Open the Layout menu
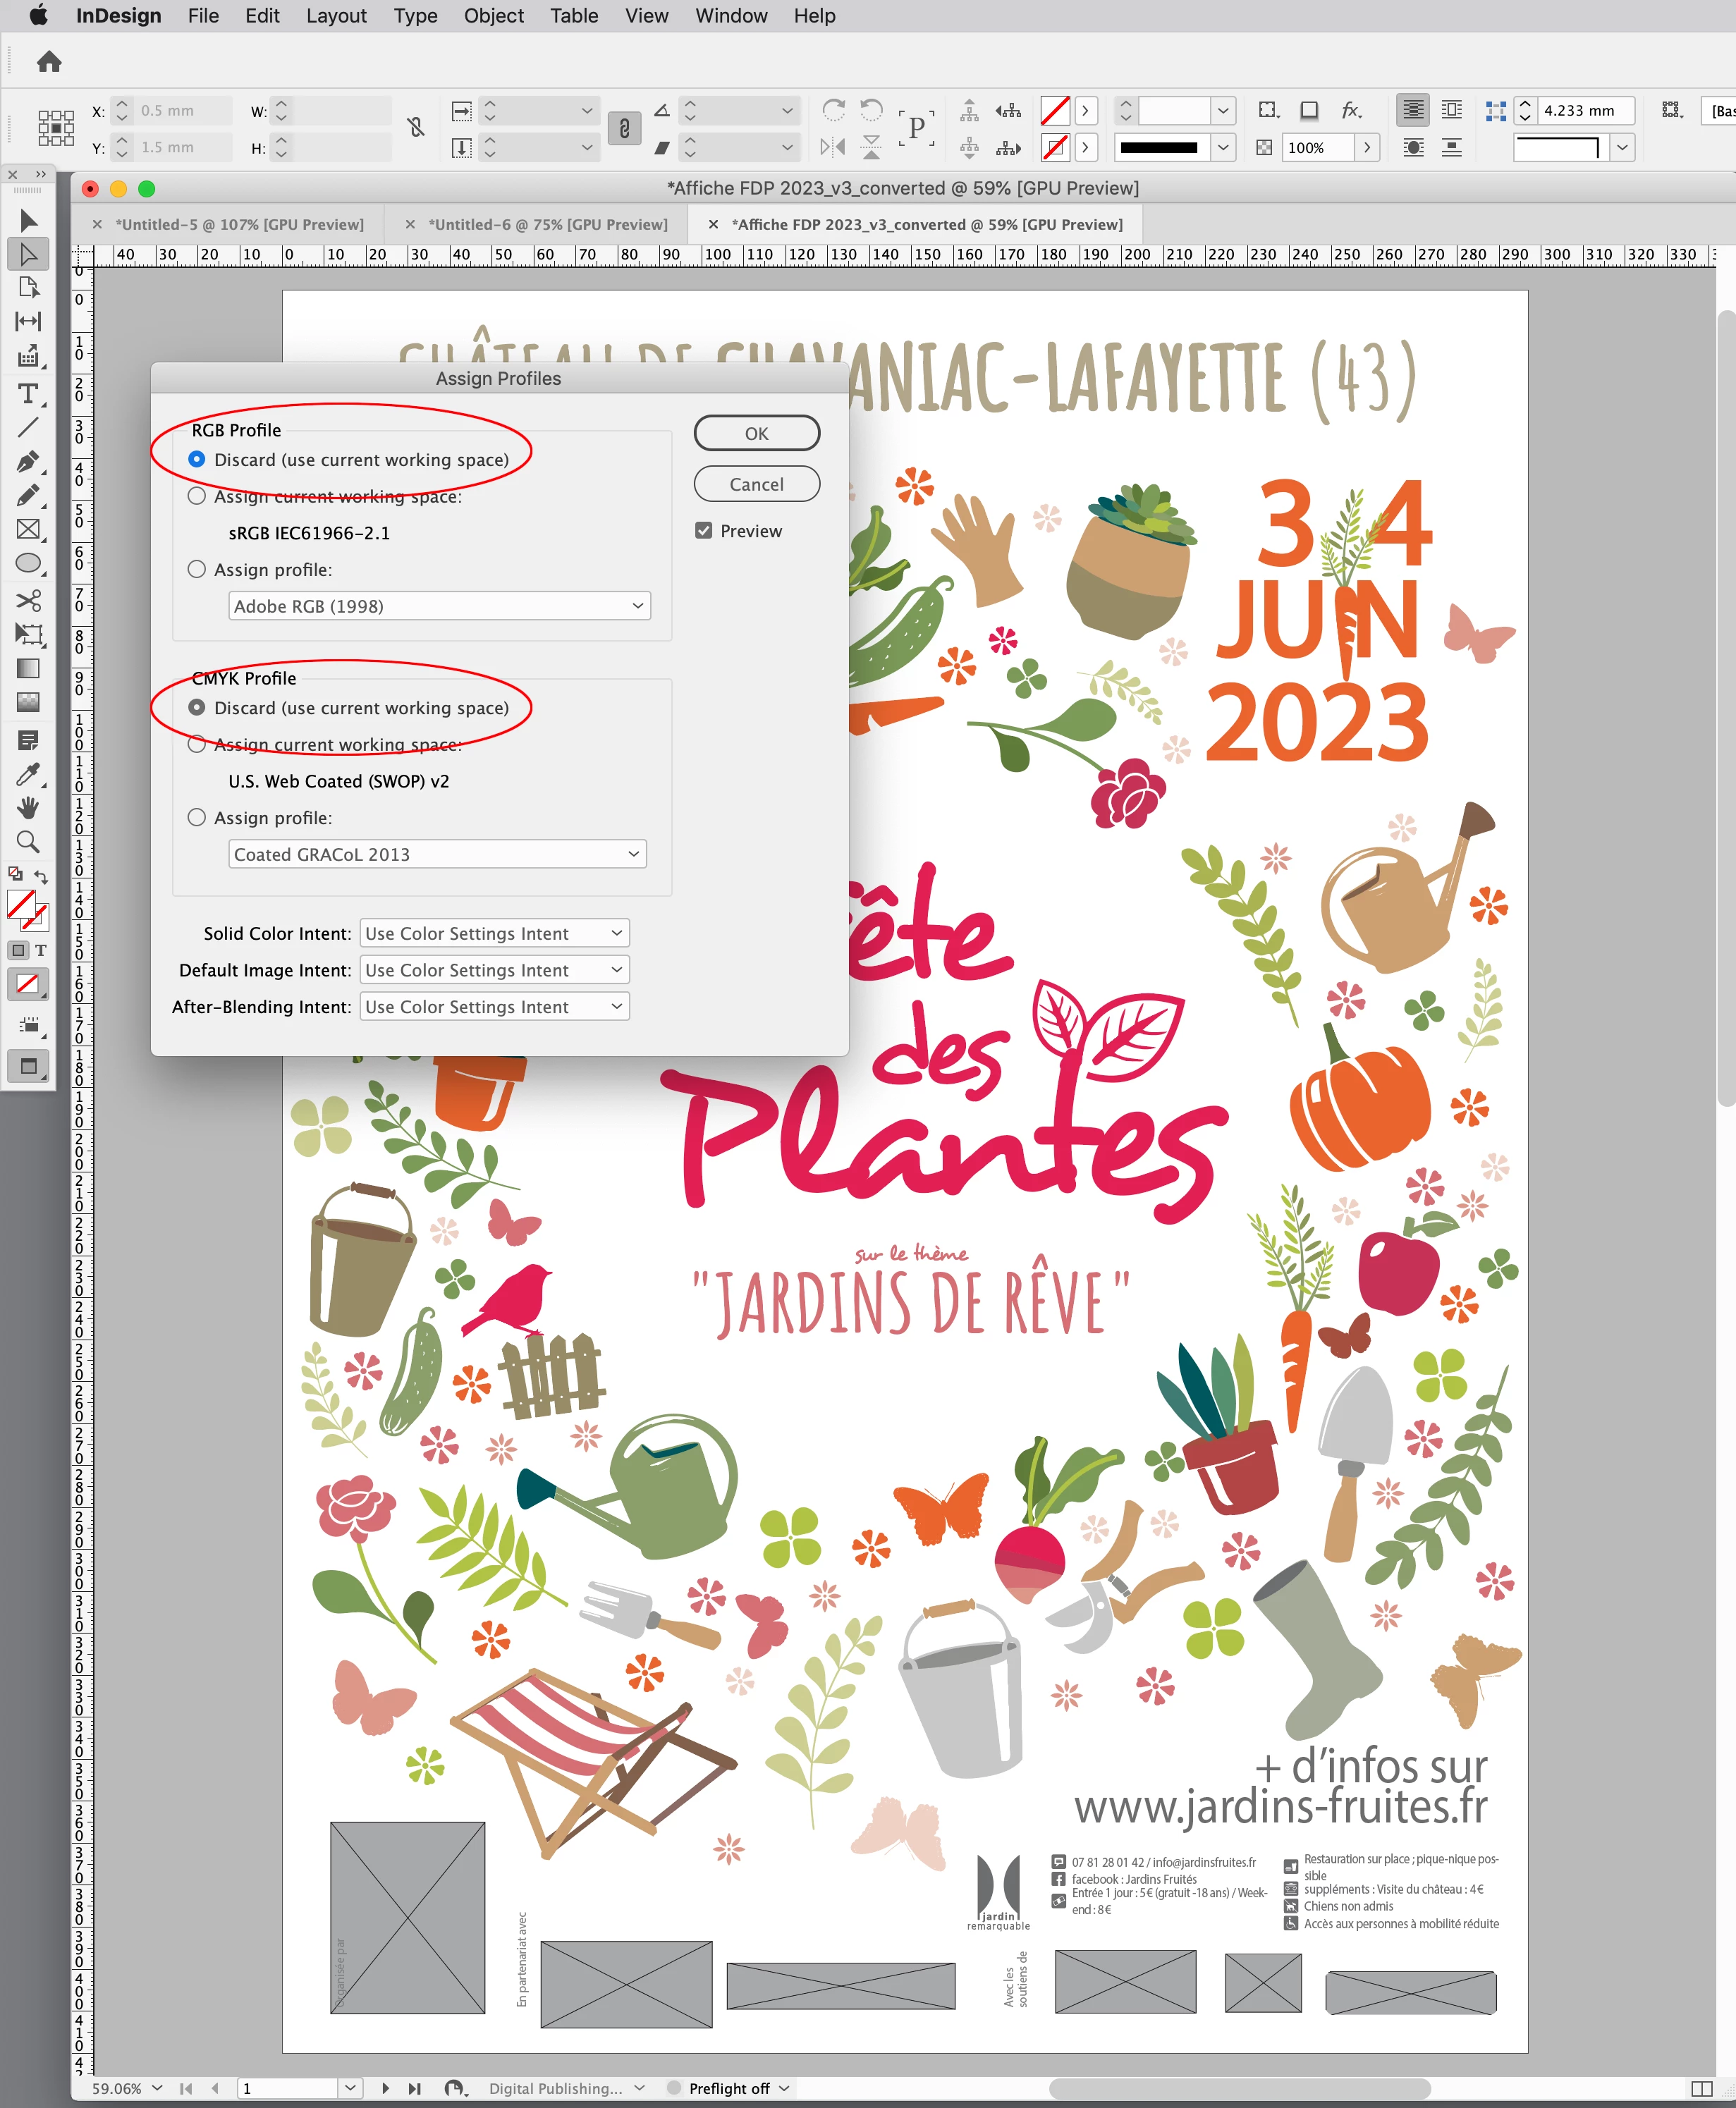The image size is (1736, 2108). click(336, 16)
